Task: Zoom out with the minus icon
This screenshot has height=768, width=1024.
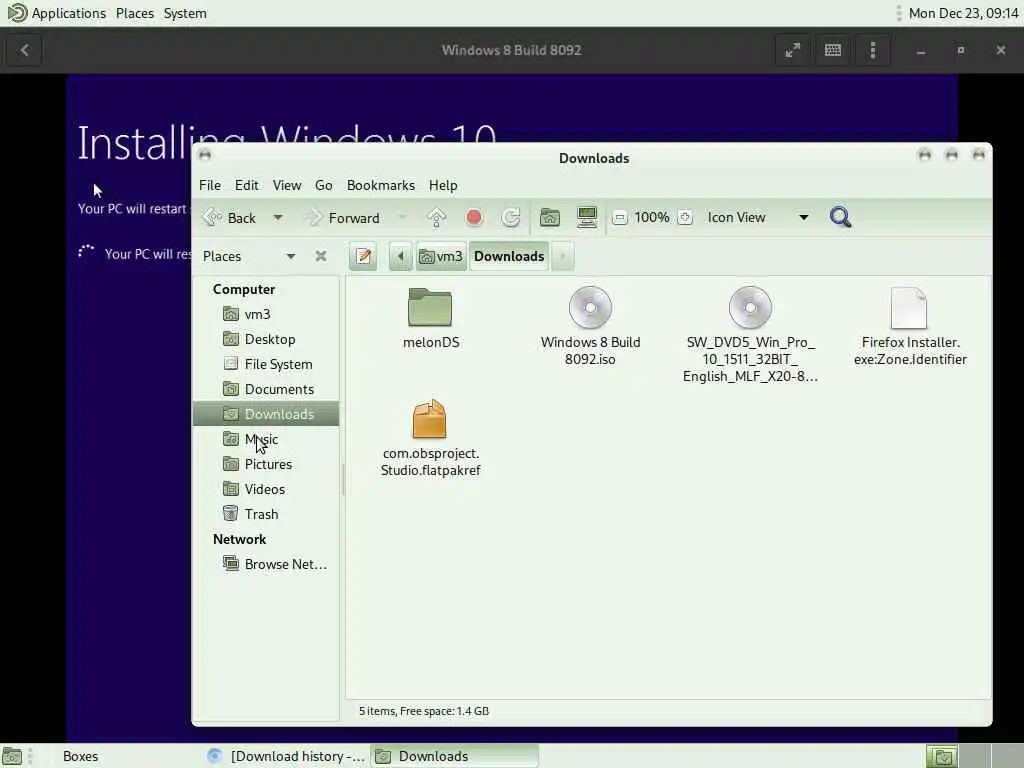Action: (620, 217)
